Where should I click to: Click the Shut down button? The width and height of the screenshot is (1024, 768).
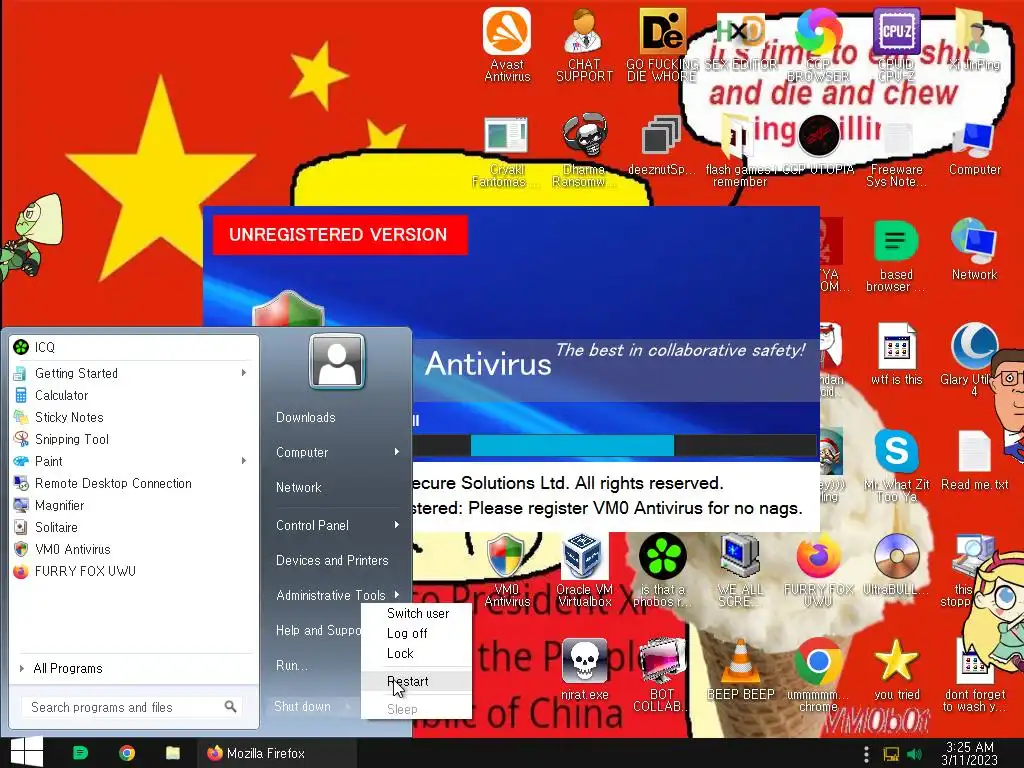pos(302,707)
